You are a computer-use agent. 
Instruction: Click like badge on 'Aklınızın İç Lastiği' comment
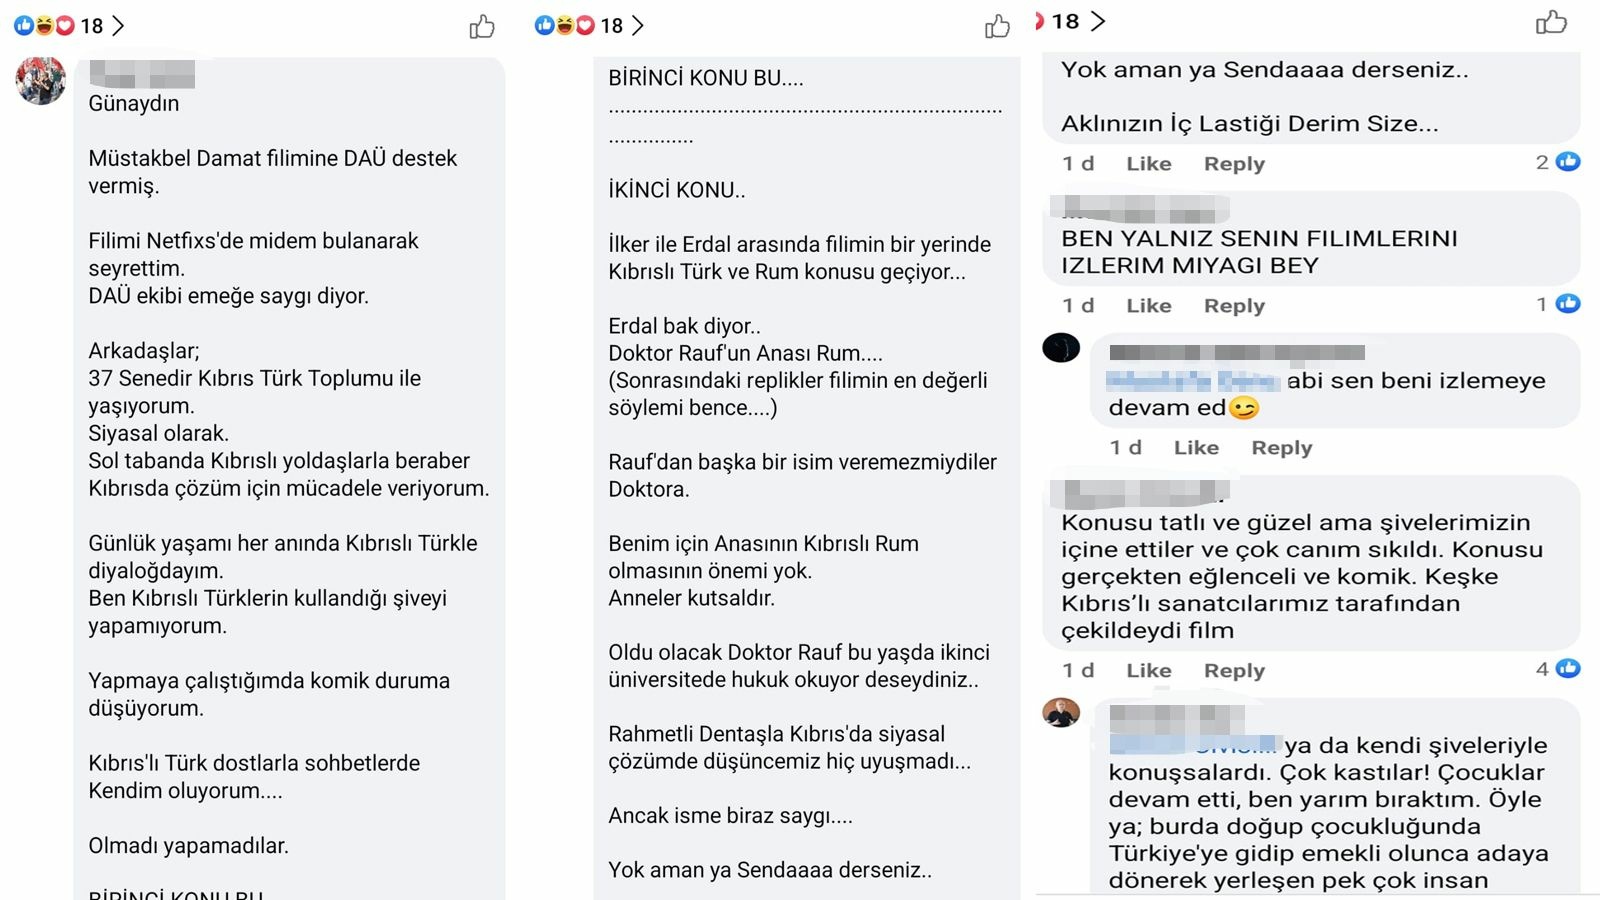(x=1568, y=162)
